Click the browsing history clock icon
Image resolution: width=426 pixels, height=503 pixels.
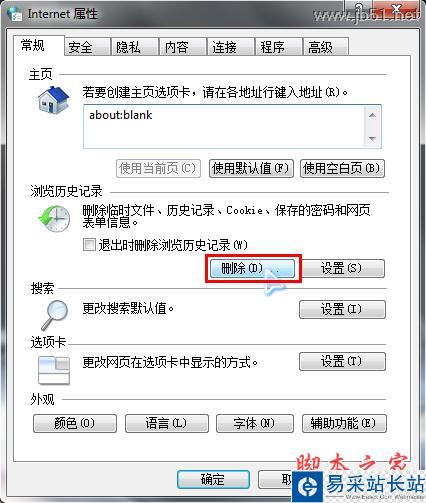click(x=54, y=219)
